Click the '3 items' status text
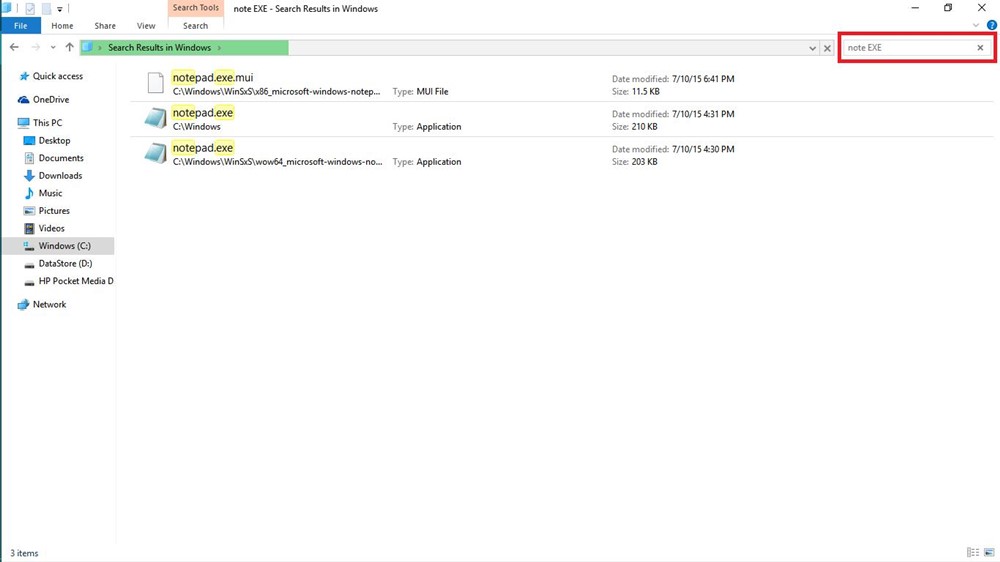Screen dimensions: 1000x562 click(24, 553)
